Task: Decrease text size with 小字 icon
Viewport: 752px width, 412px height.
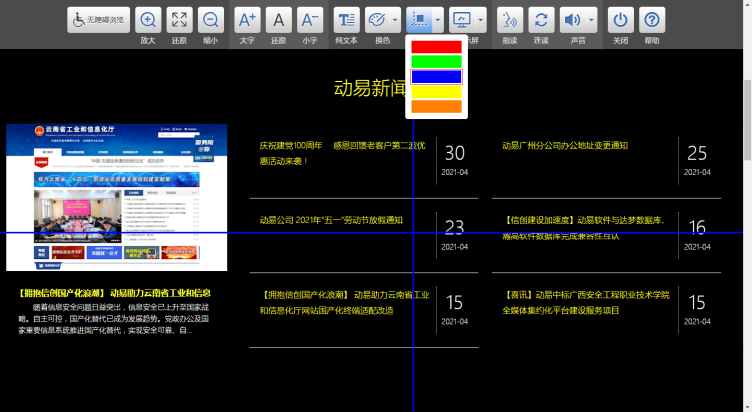Action: 310,20
